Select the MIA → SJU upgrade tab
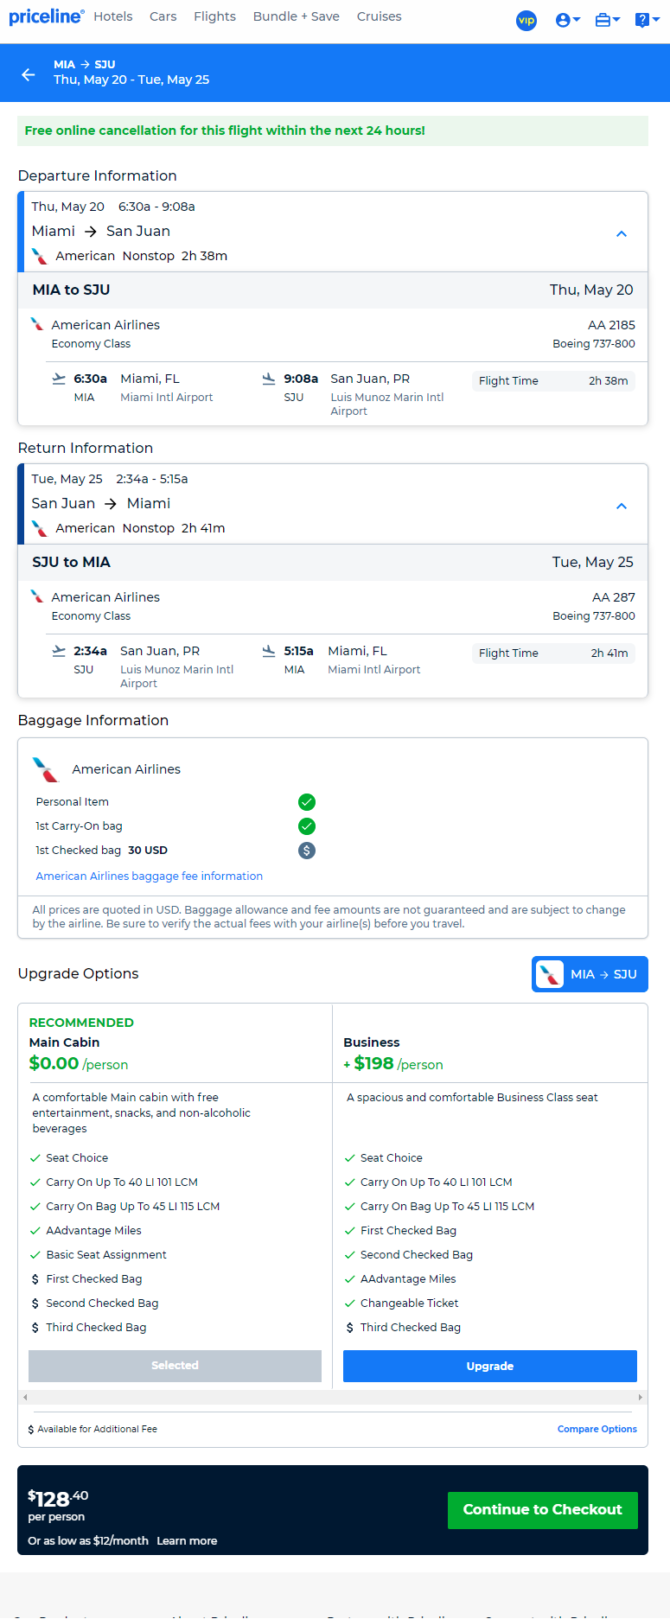 (590, 974)
